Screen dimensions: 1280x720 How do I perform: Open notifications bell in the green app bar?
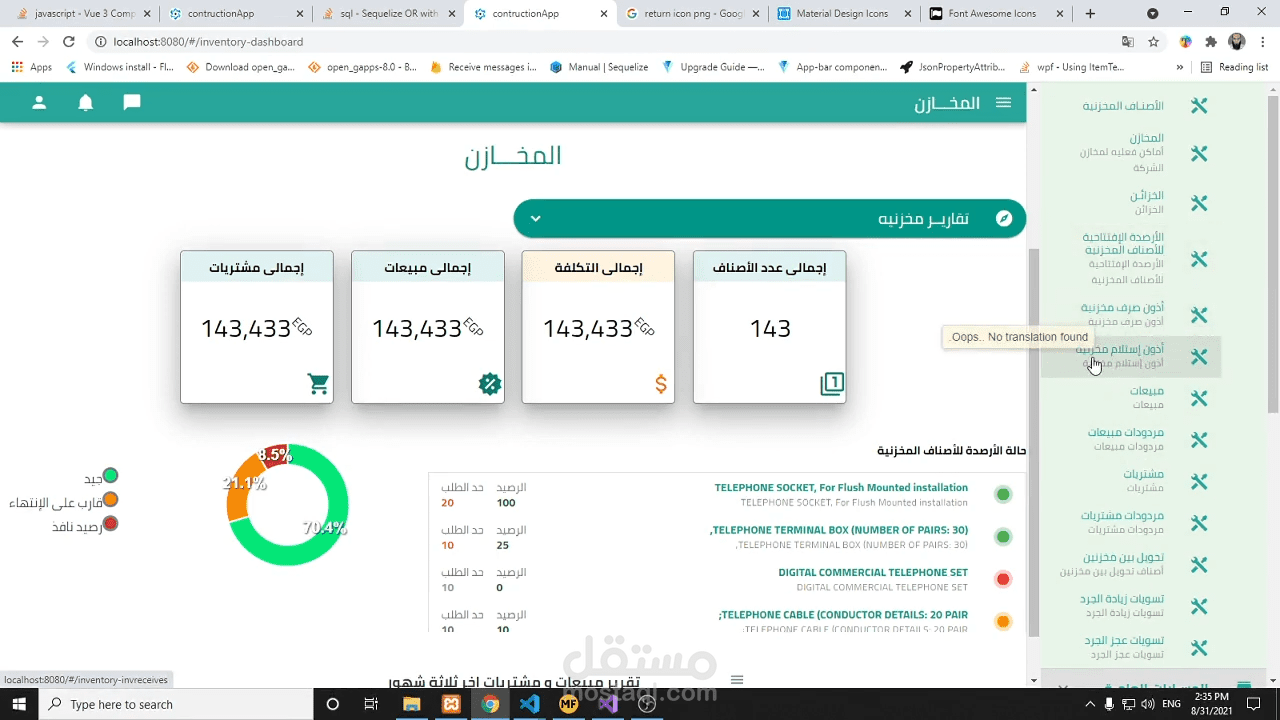click(86, 103)
